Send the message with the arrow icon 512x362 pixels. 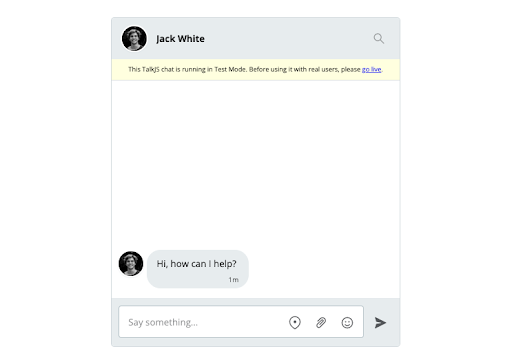[x=380, y=322]
